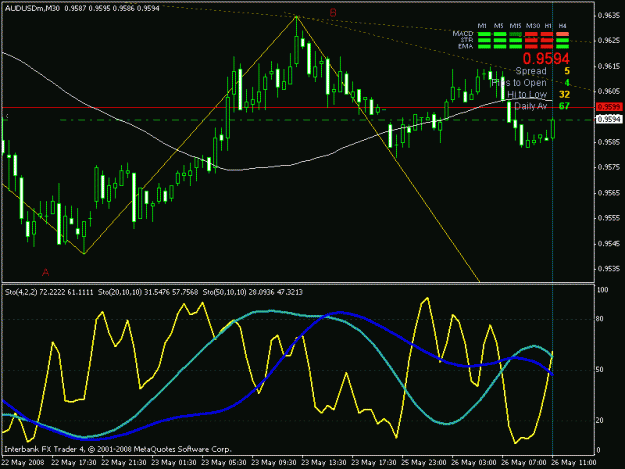
Task: Click the '26 May 11:00' time axis label
Action: click(x=574, y=463)
